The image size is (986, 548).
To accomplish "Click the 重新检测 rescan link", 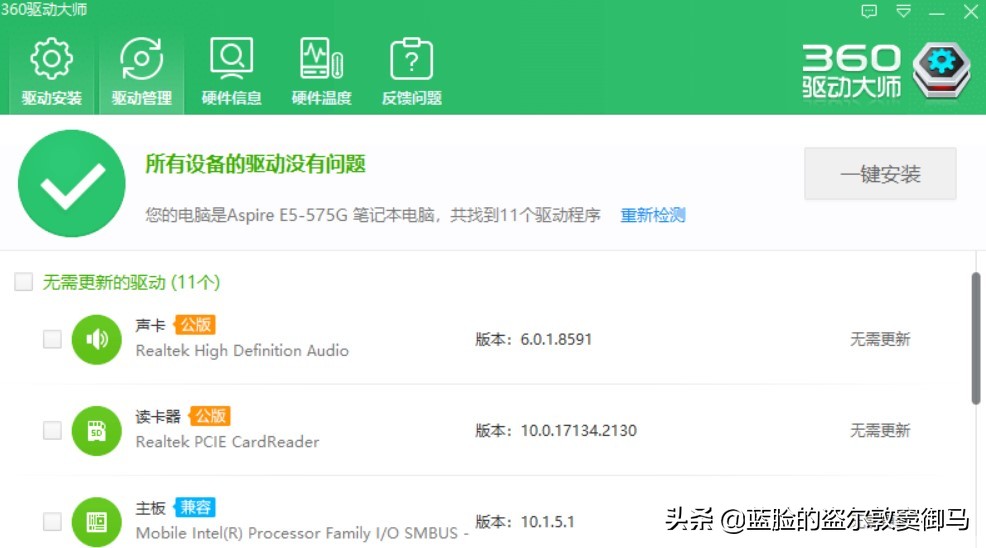I will click(x=653, y=215).
